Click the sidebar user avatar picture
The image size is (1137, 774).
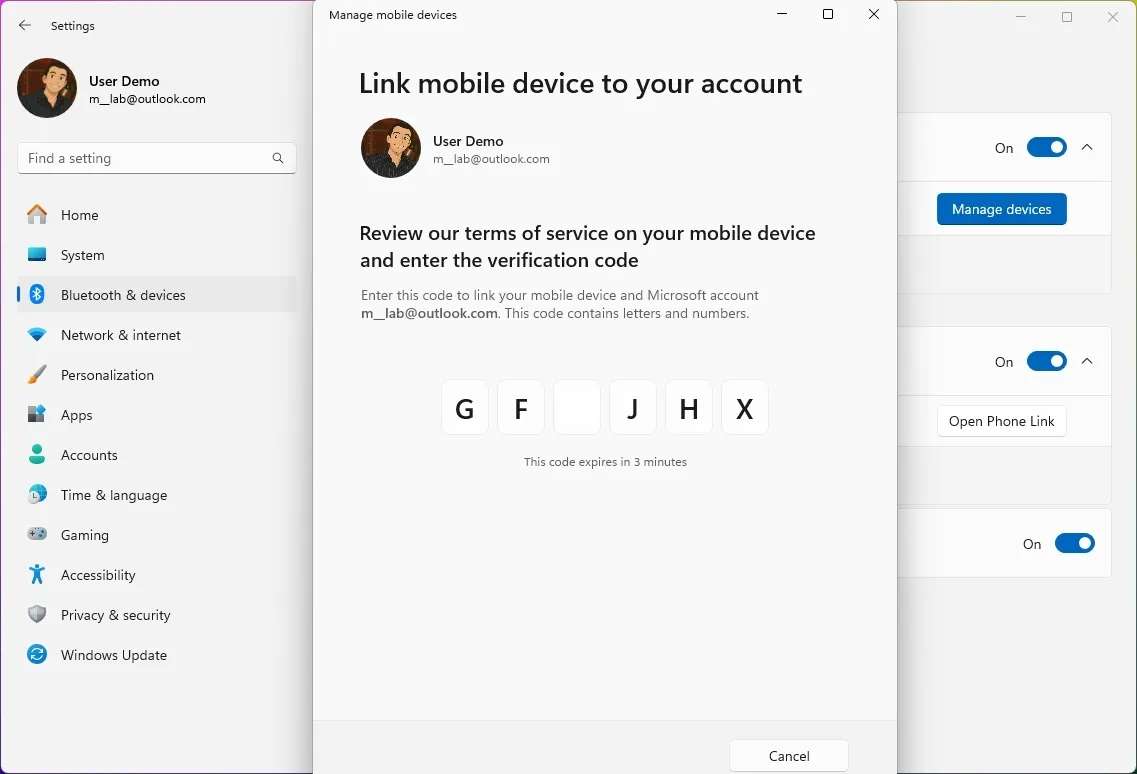[x=47, y=88]
